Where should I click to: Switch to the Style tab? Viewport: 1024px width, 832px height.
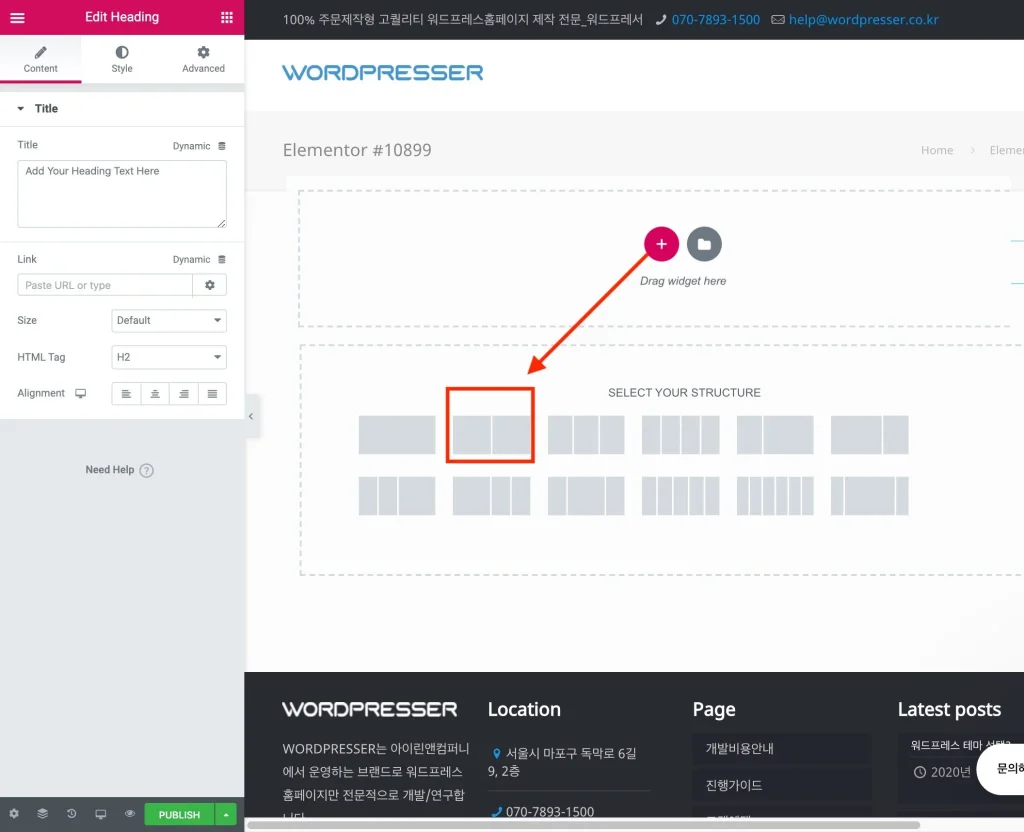tap(122, 59)
